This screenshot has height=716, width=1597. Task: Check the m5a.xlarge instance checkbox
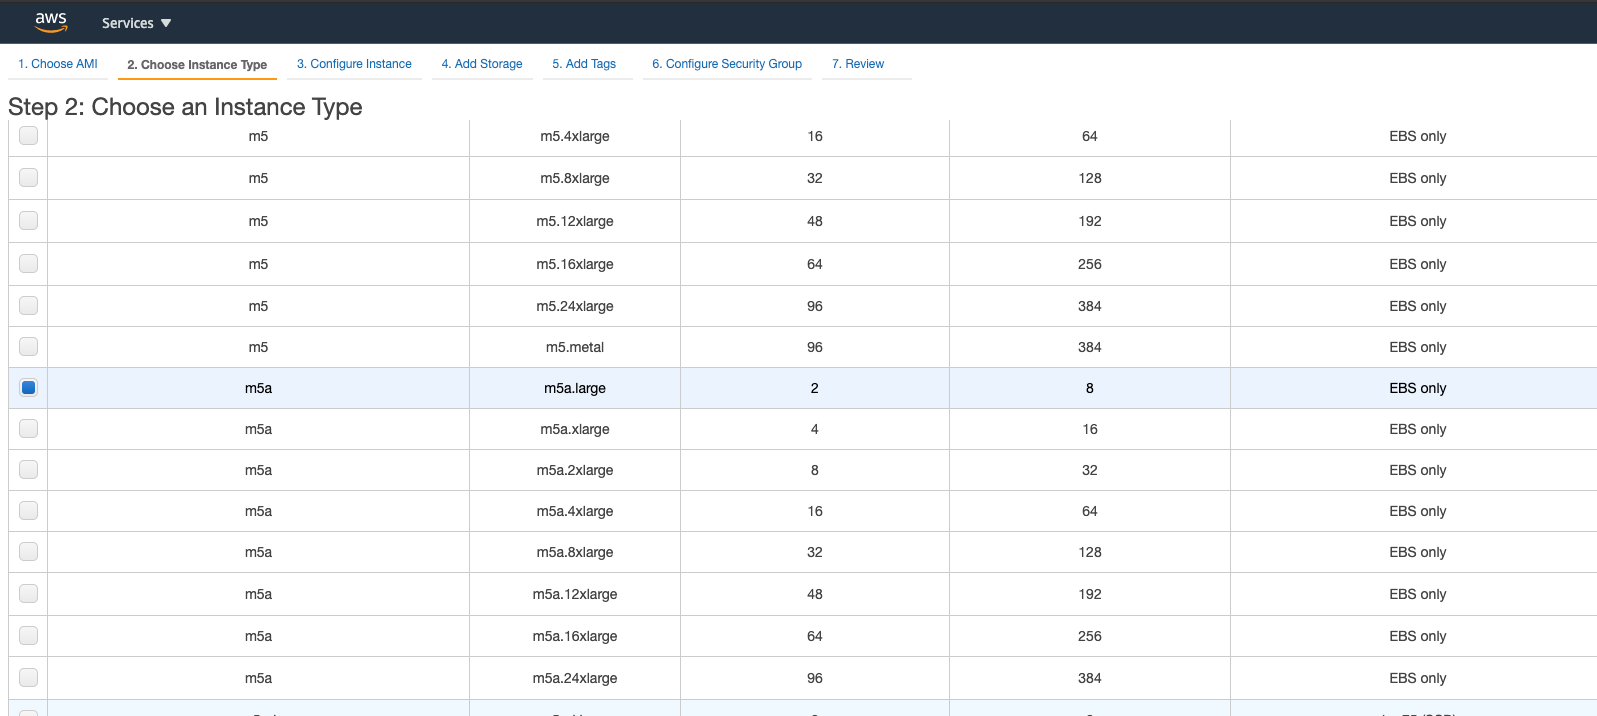tap(29, 428)
